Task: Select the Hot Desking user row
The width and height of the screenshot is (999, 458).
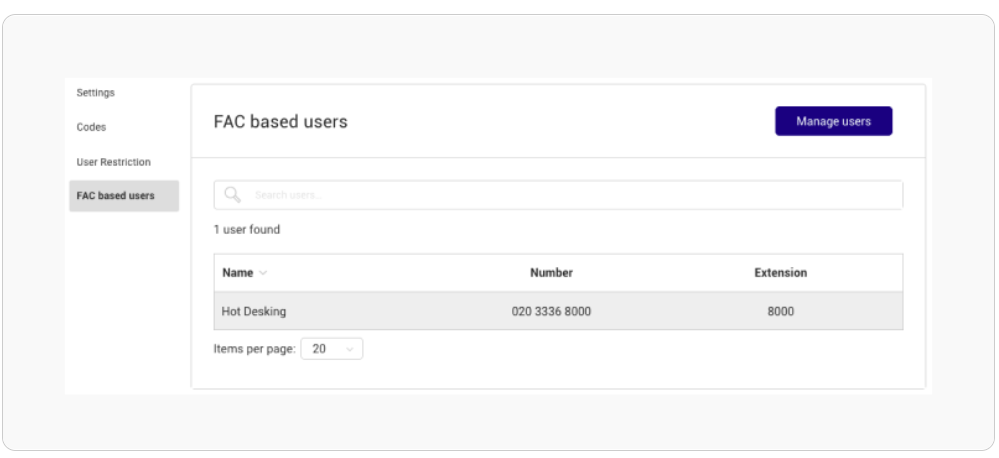Action: 558,311
